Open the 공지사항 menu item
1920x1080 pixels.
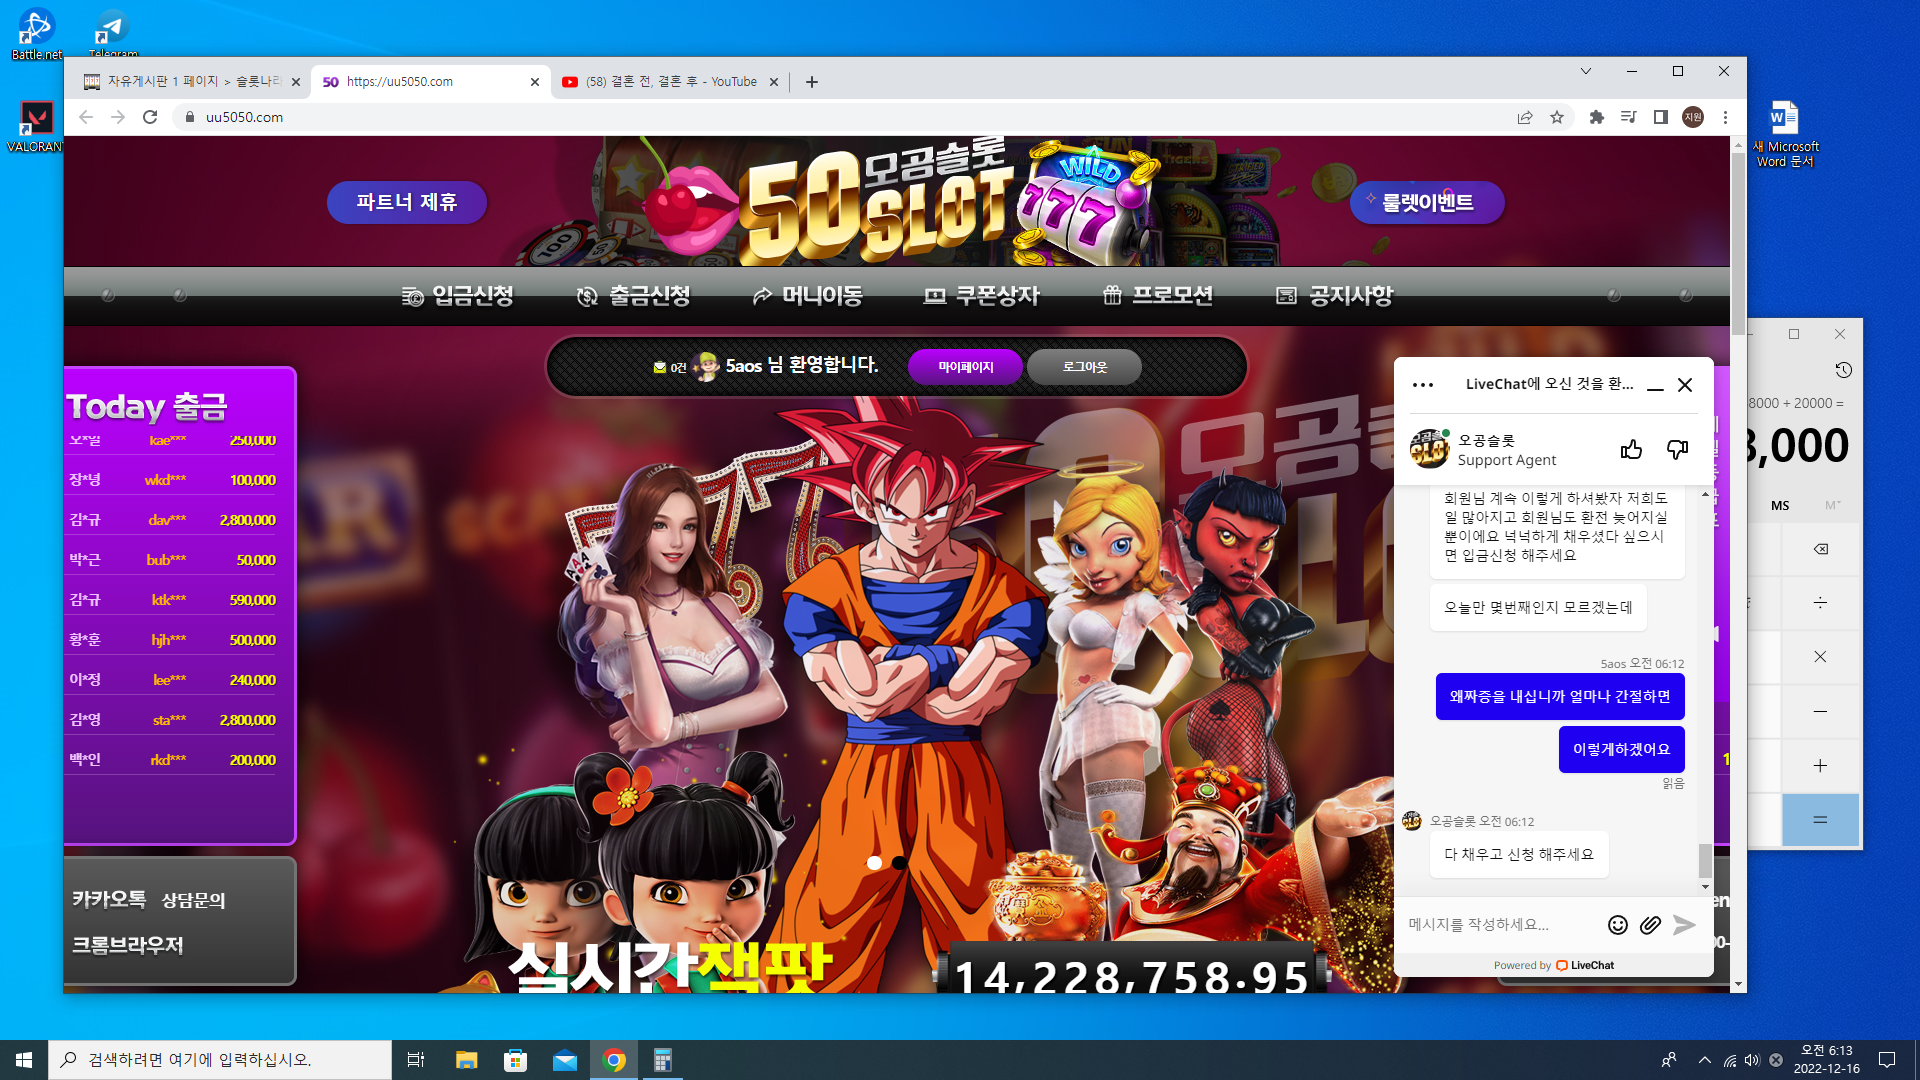coord(1335,296)
